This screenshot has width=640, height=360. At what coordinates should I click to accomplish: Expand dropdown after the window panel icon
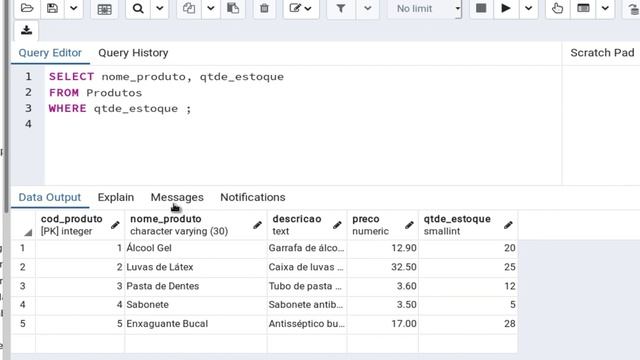(605, 8)
